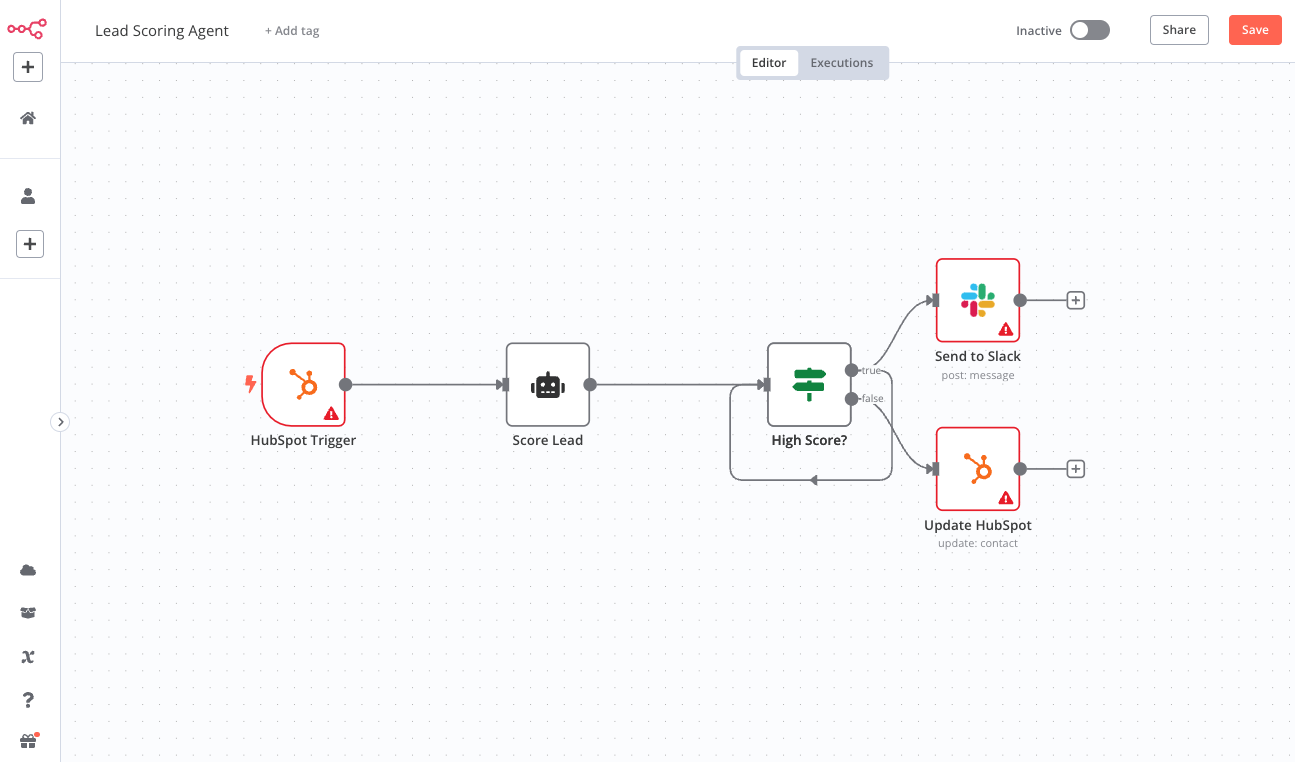Image resolution: width=1295 pixels, height=762 pixels.
Task: Switch to the Editor tab
Action: (x=769, y=63)
